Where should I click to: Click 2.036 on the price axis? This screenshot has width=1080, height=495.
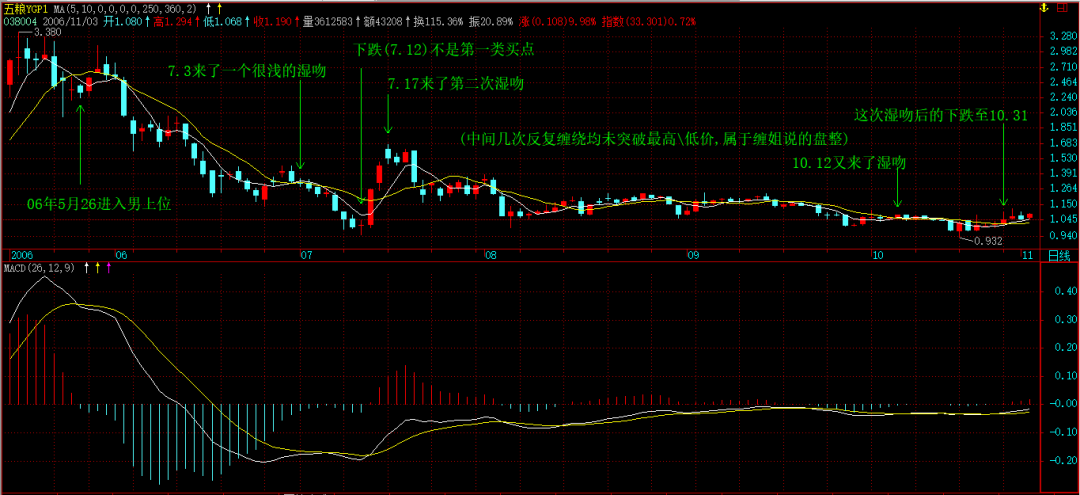[x=1061, y=112]
